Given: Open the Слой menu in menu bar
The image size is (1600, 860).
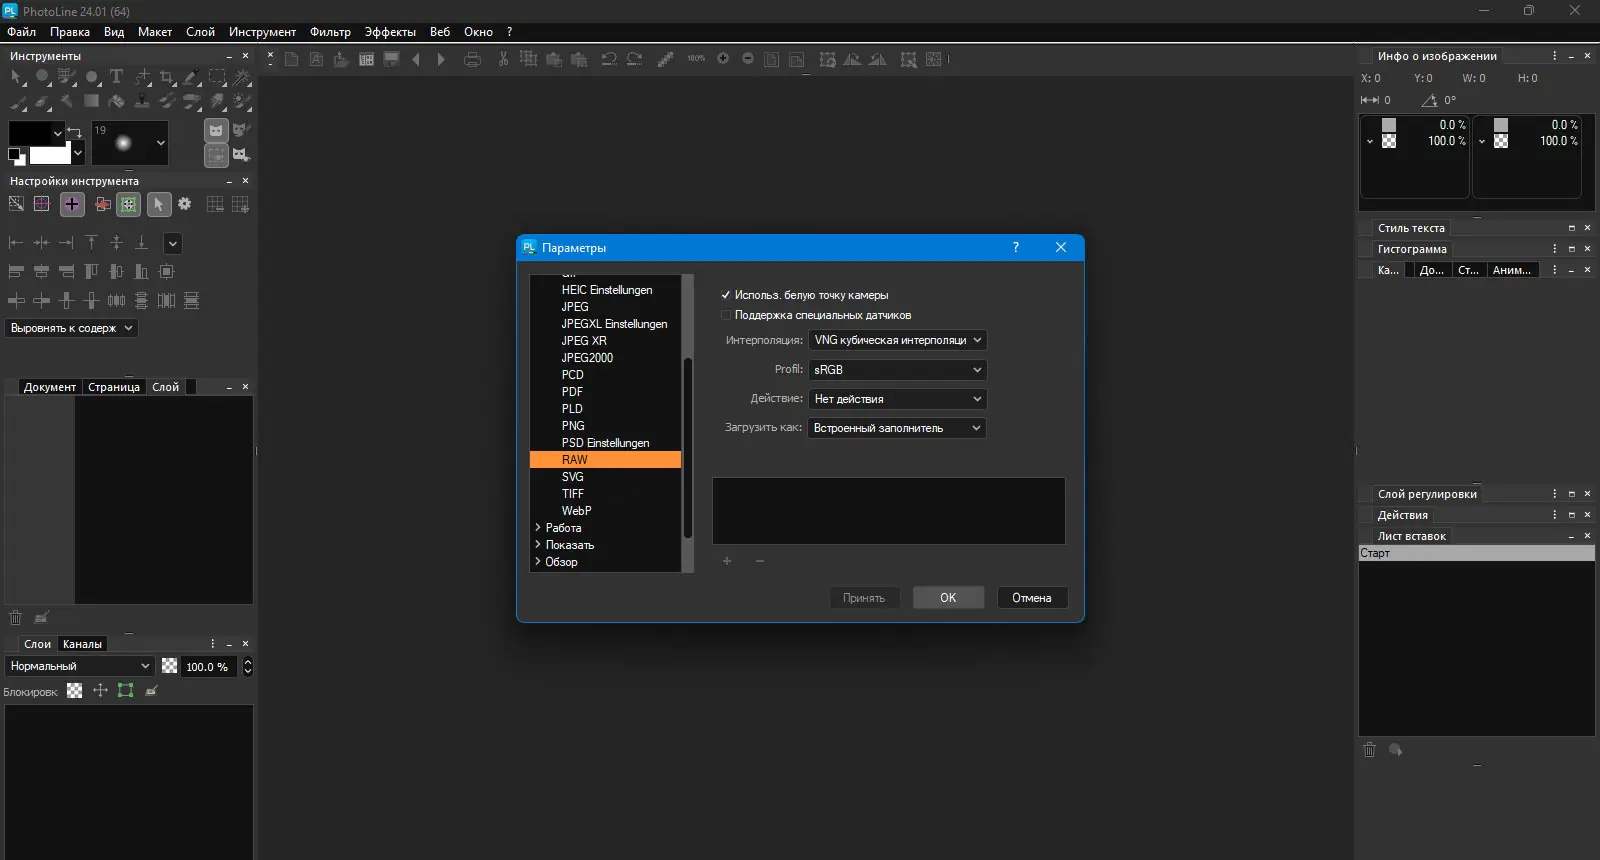Looking at the screenshot, I should pos(200,32).
